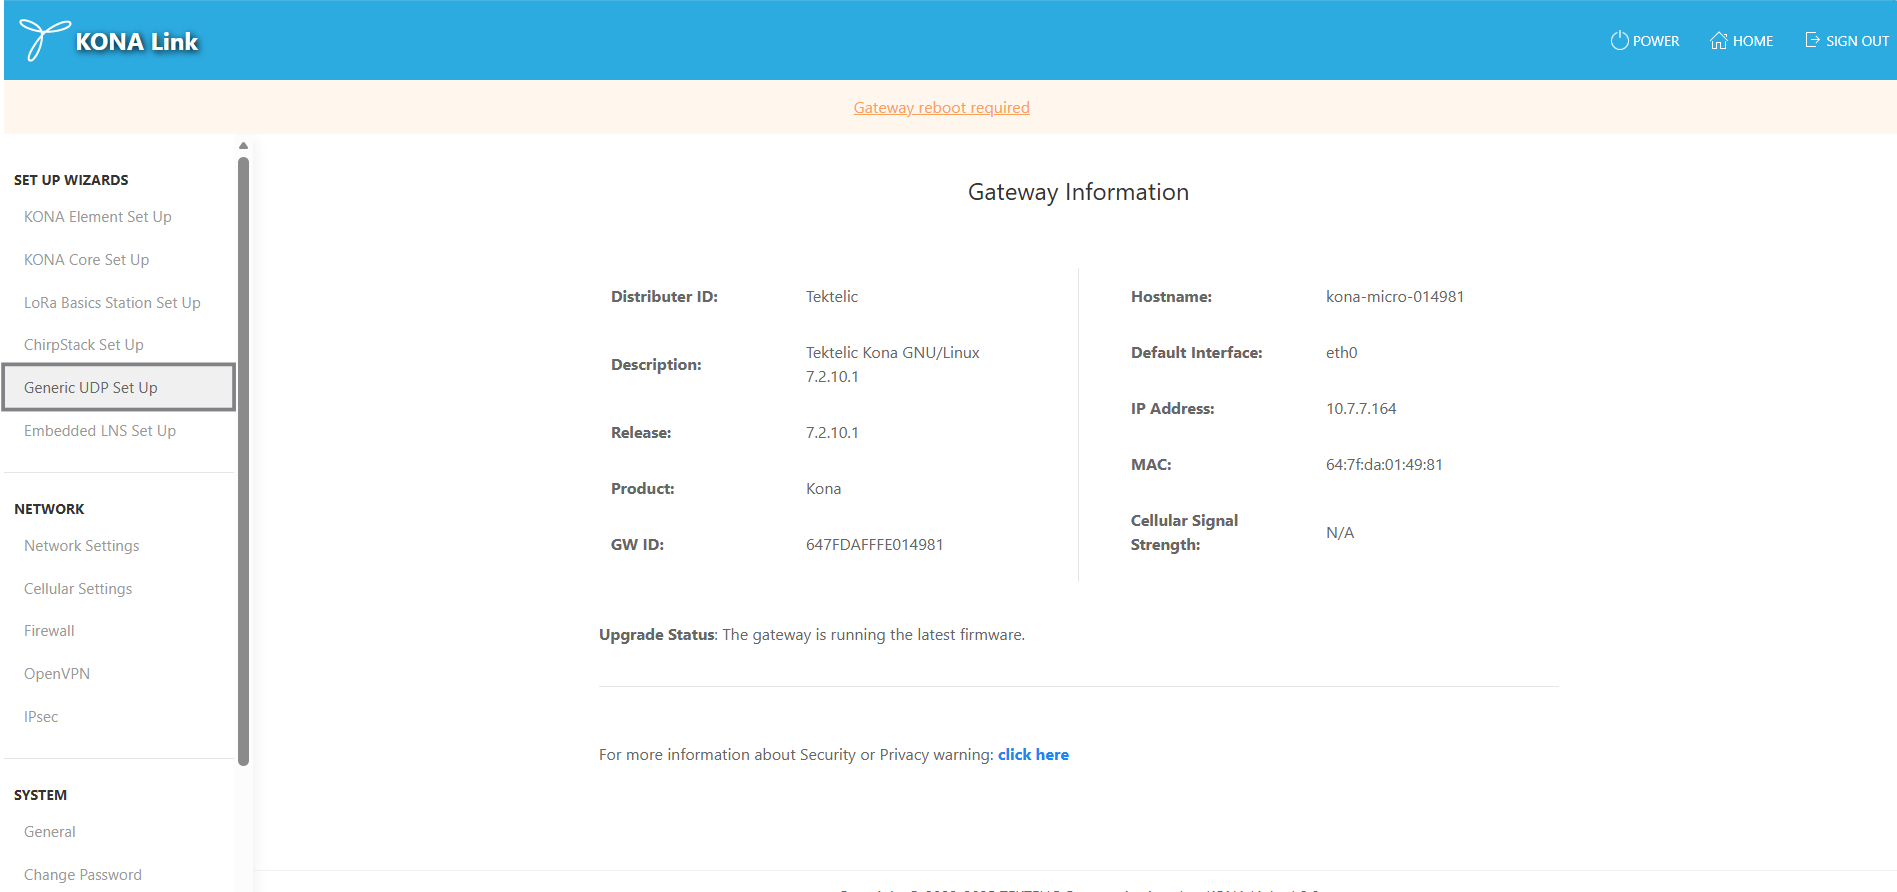Open KONA Element Set Up wizard

[x=98, y=217]
